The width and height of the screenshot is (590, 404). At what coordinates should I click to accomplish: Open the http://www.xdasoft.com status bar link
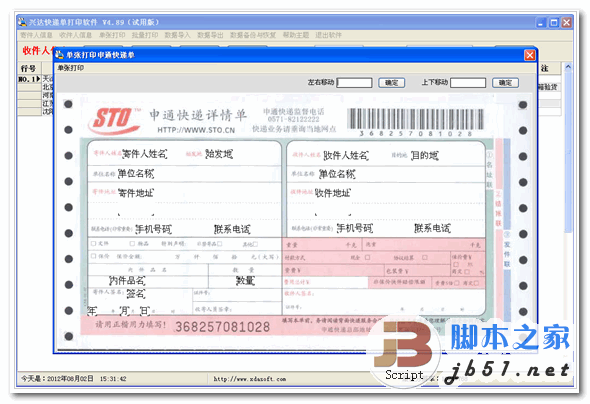click(250, 379)
